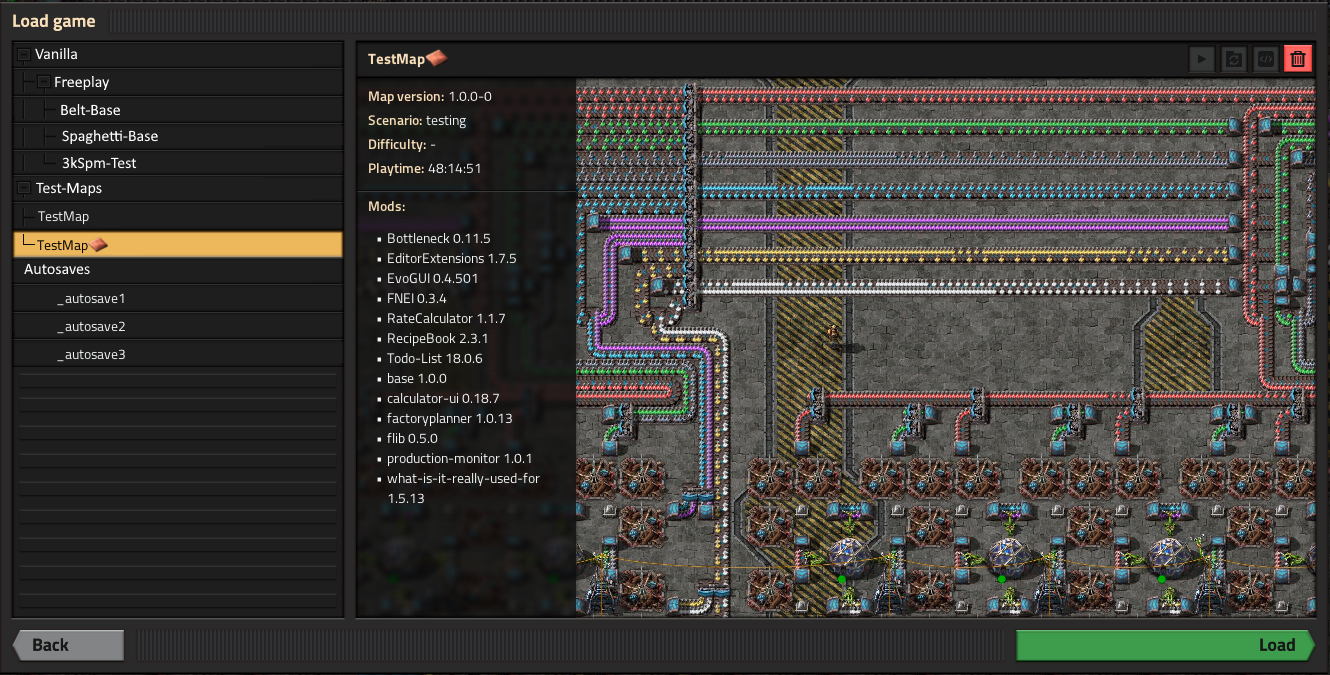
Task: Click the Load game window title
Action: pyautogui.click(x=54, y=21)
